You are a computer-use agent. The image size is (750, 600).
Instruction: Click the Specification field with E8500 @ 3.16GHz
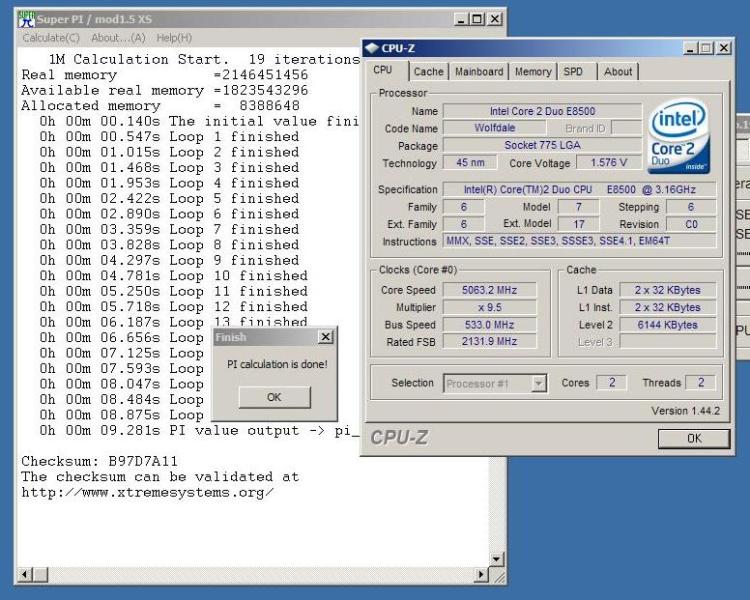(x=579, y=189)
